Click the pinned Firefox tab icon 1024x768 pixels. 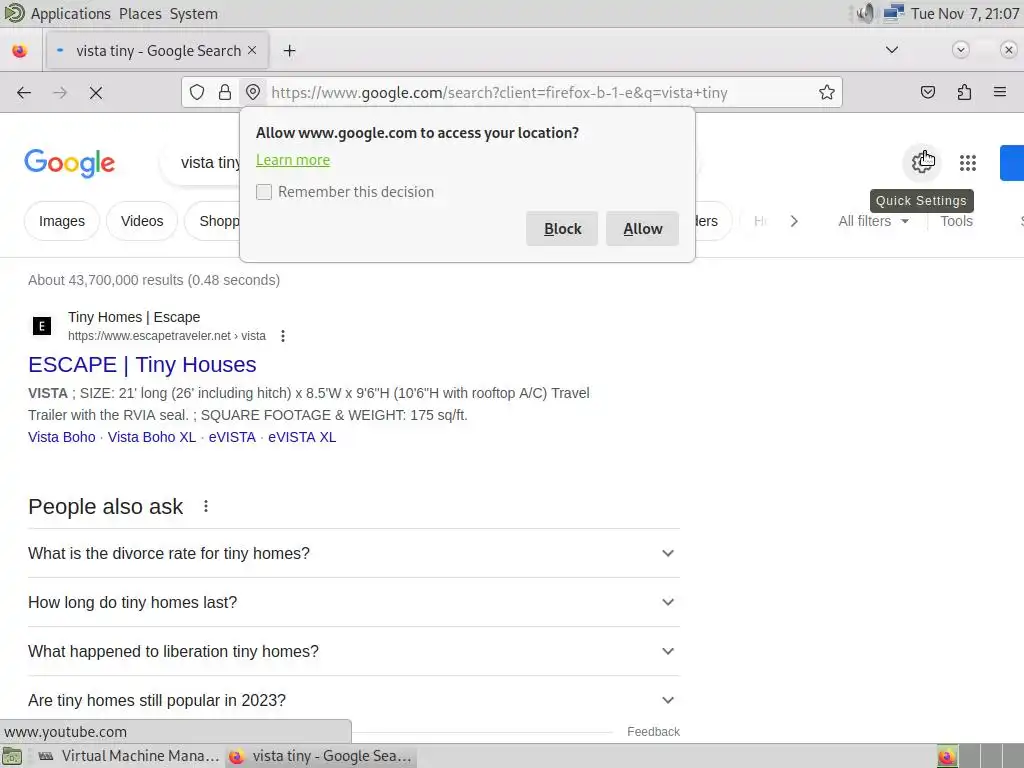[x=20, y=51]
